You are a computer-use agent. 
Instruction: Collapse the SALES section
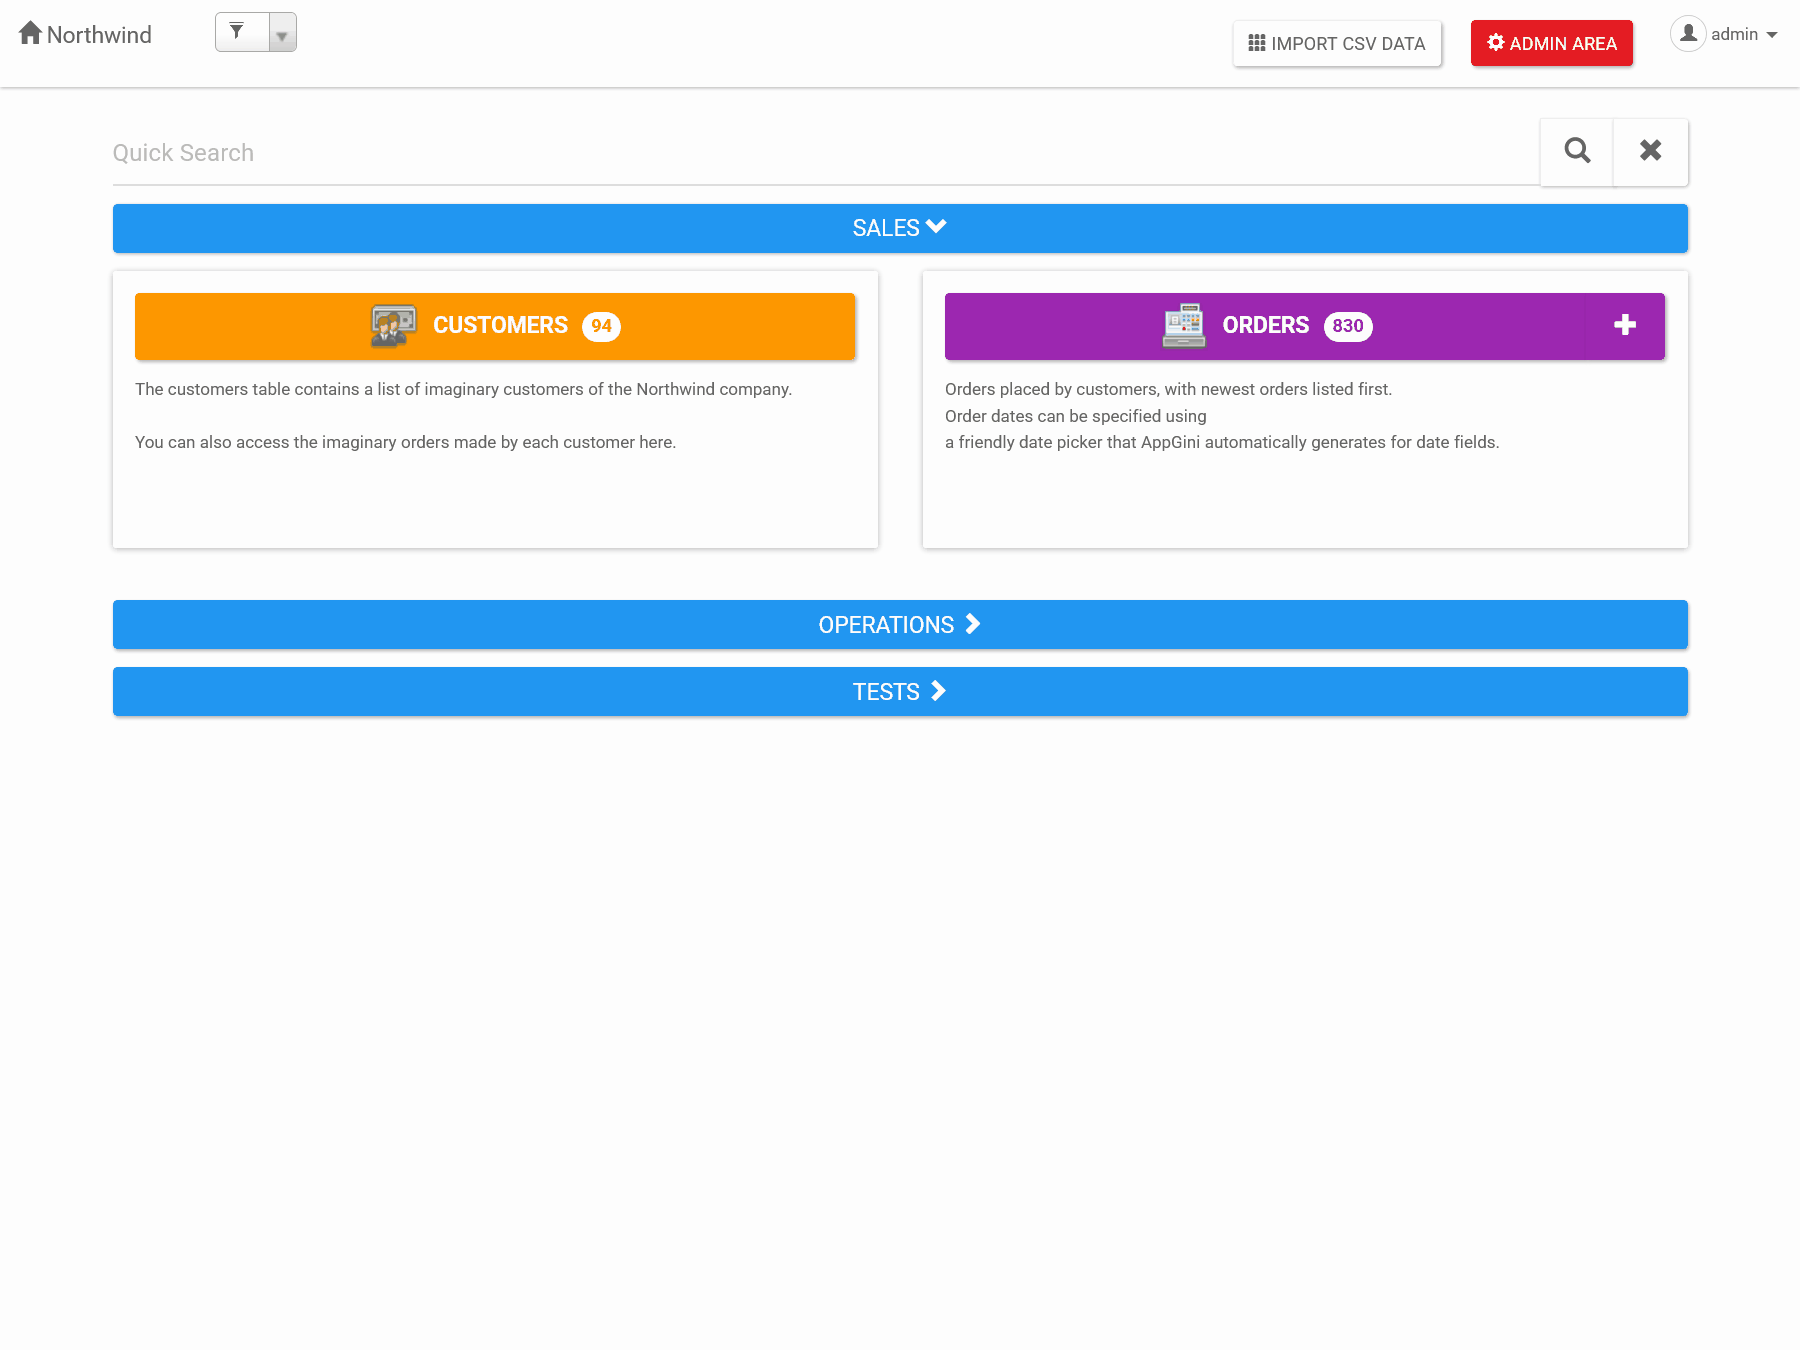[898, 228]
